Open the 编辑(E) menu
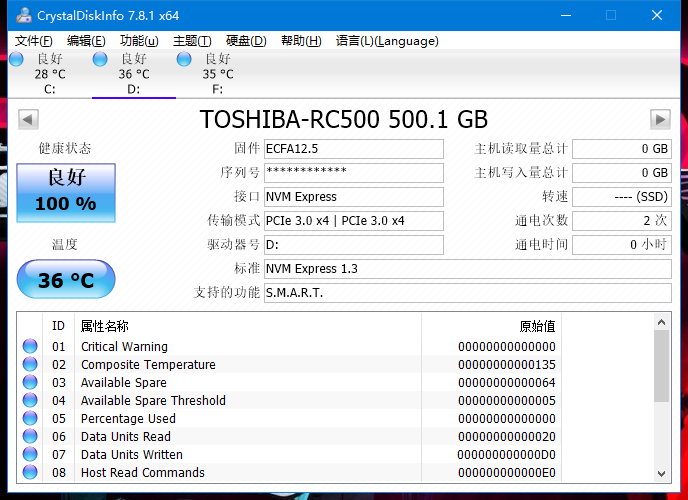688x500 pixels. (x=86, y=41)
